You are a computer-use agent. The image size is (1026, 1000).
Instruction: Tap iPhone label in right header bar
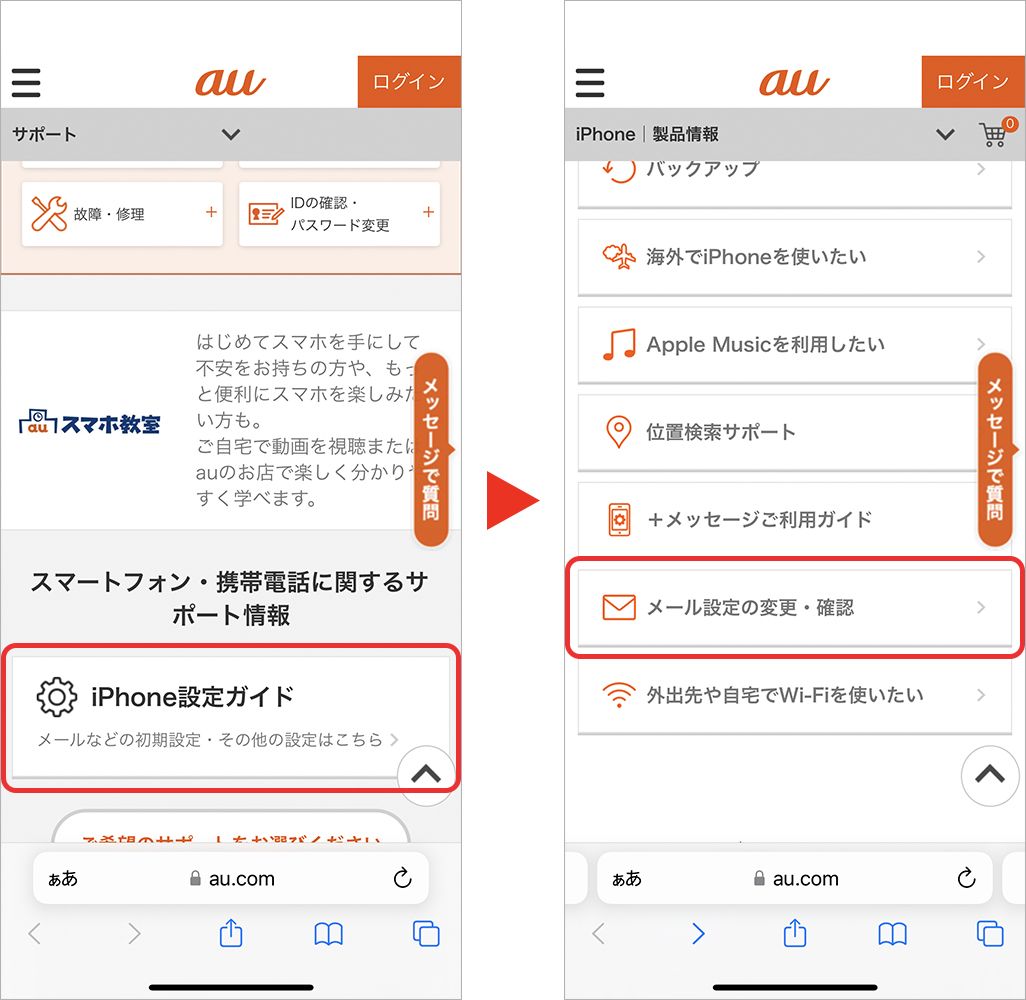(605, 134)
